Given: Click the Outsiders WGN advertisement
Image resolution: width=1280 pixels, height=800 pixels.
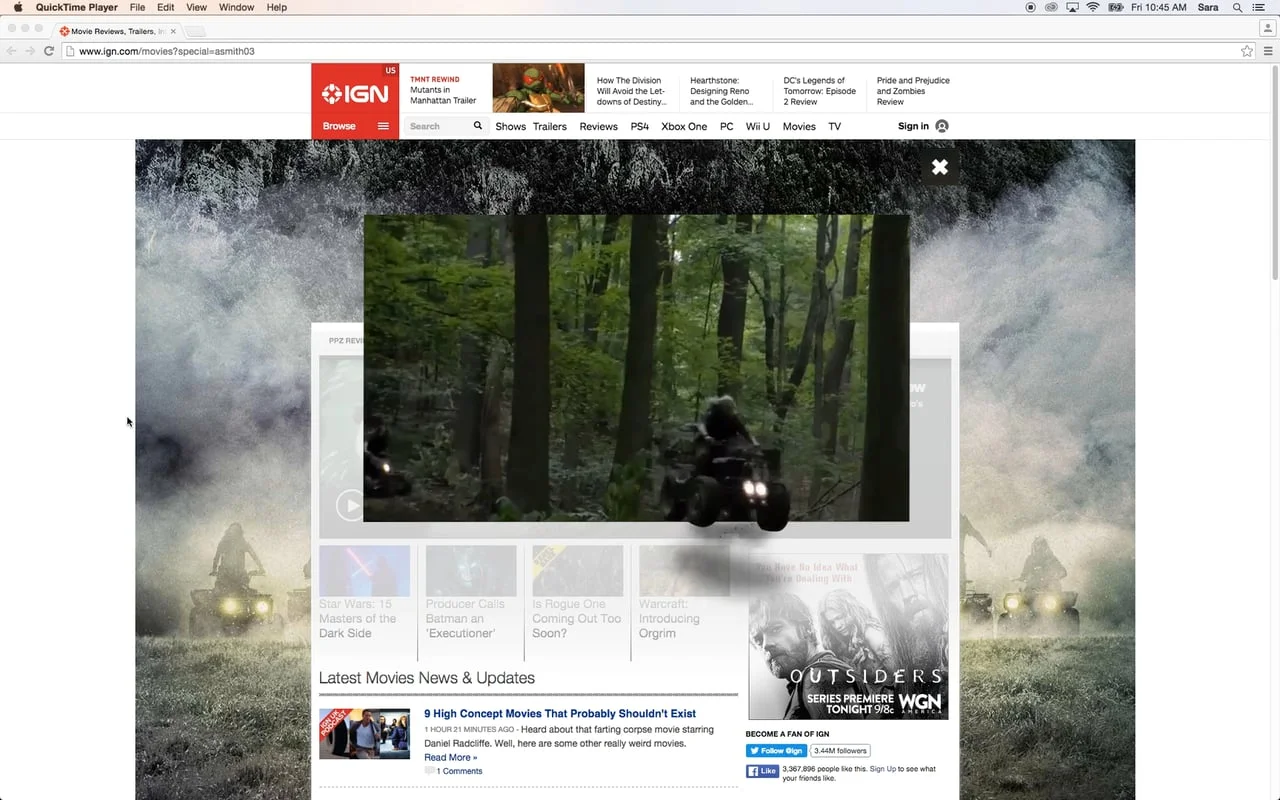Looking at the screenshot, I should [848, 636].
